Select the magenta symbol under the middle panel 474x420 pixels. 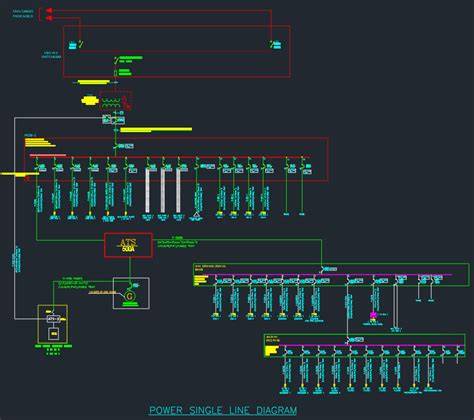[373, 315]
